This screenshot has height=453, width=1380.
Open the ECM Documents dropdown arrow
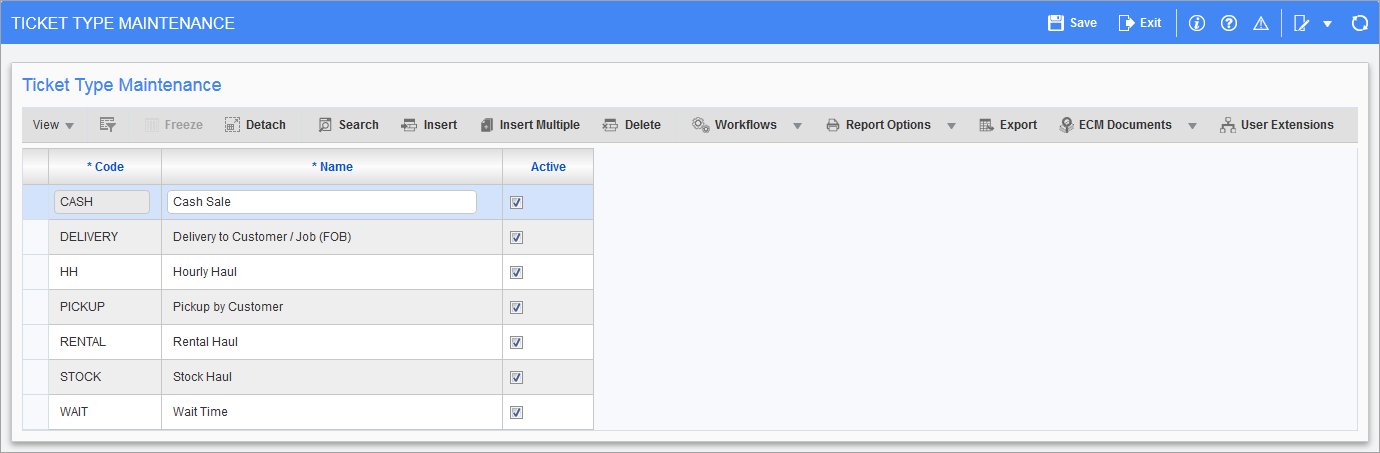pos(1192,126)
